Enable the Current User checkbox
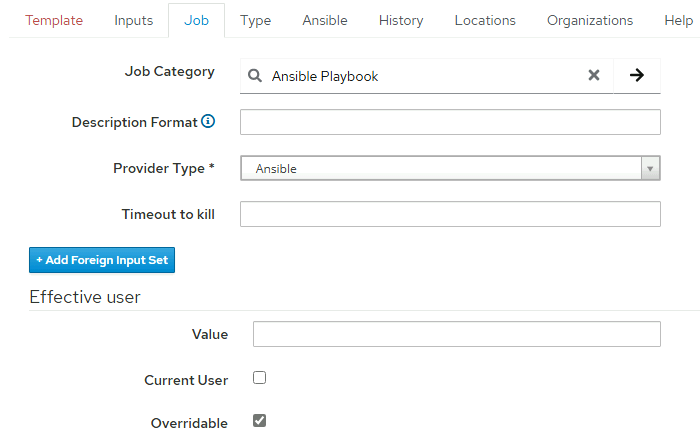The height and width of the screenshot is (433, 700). [x=259, y=378]
